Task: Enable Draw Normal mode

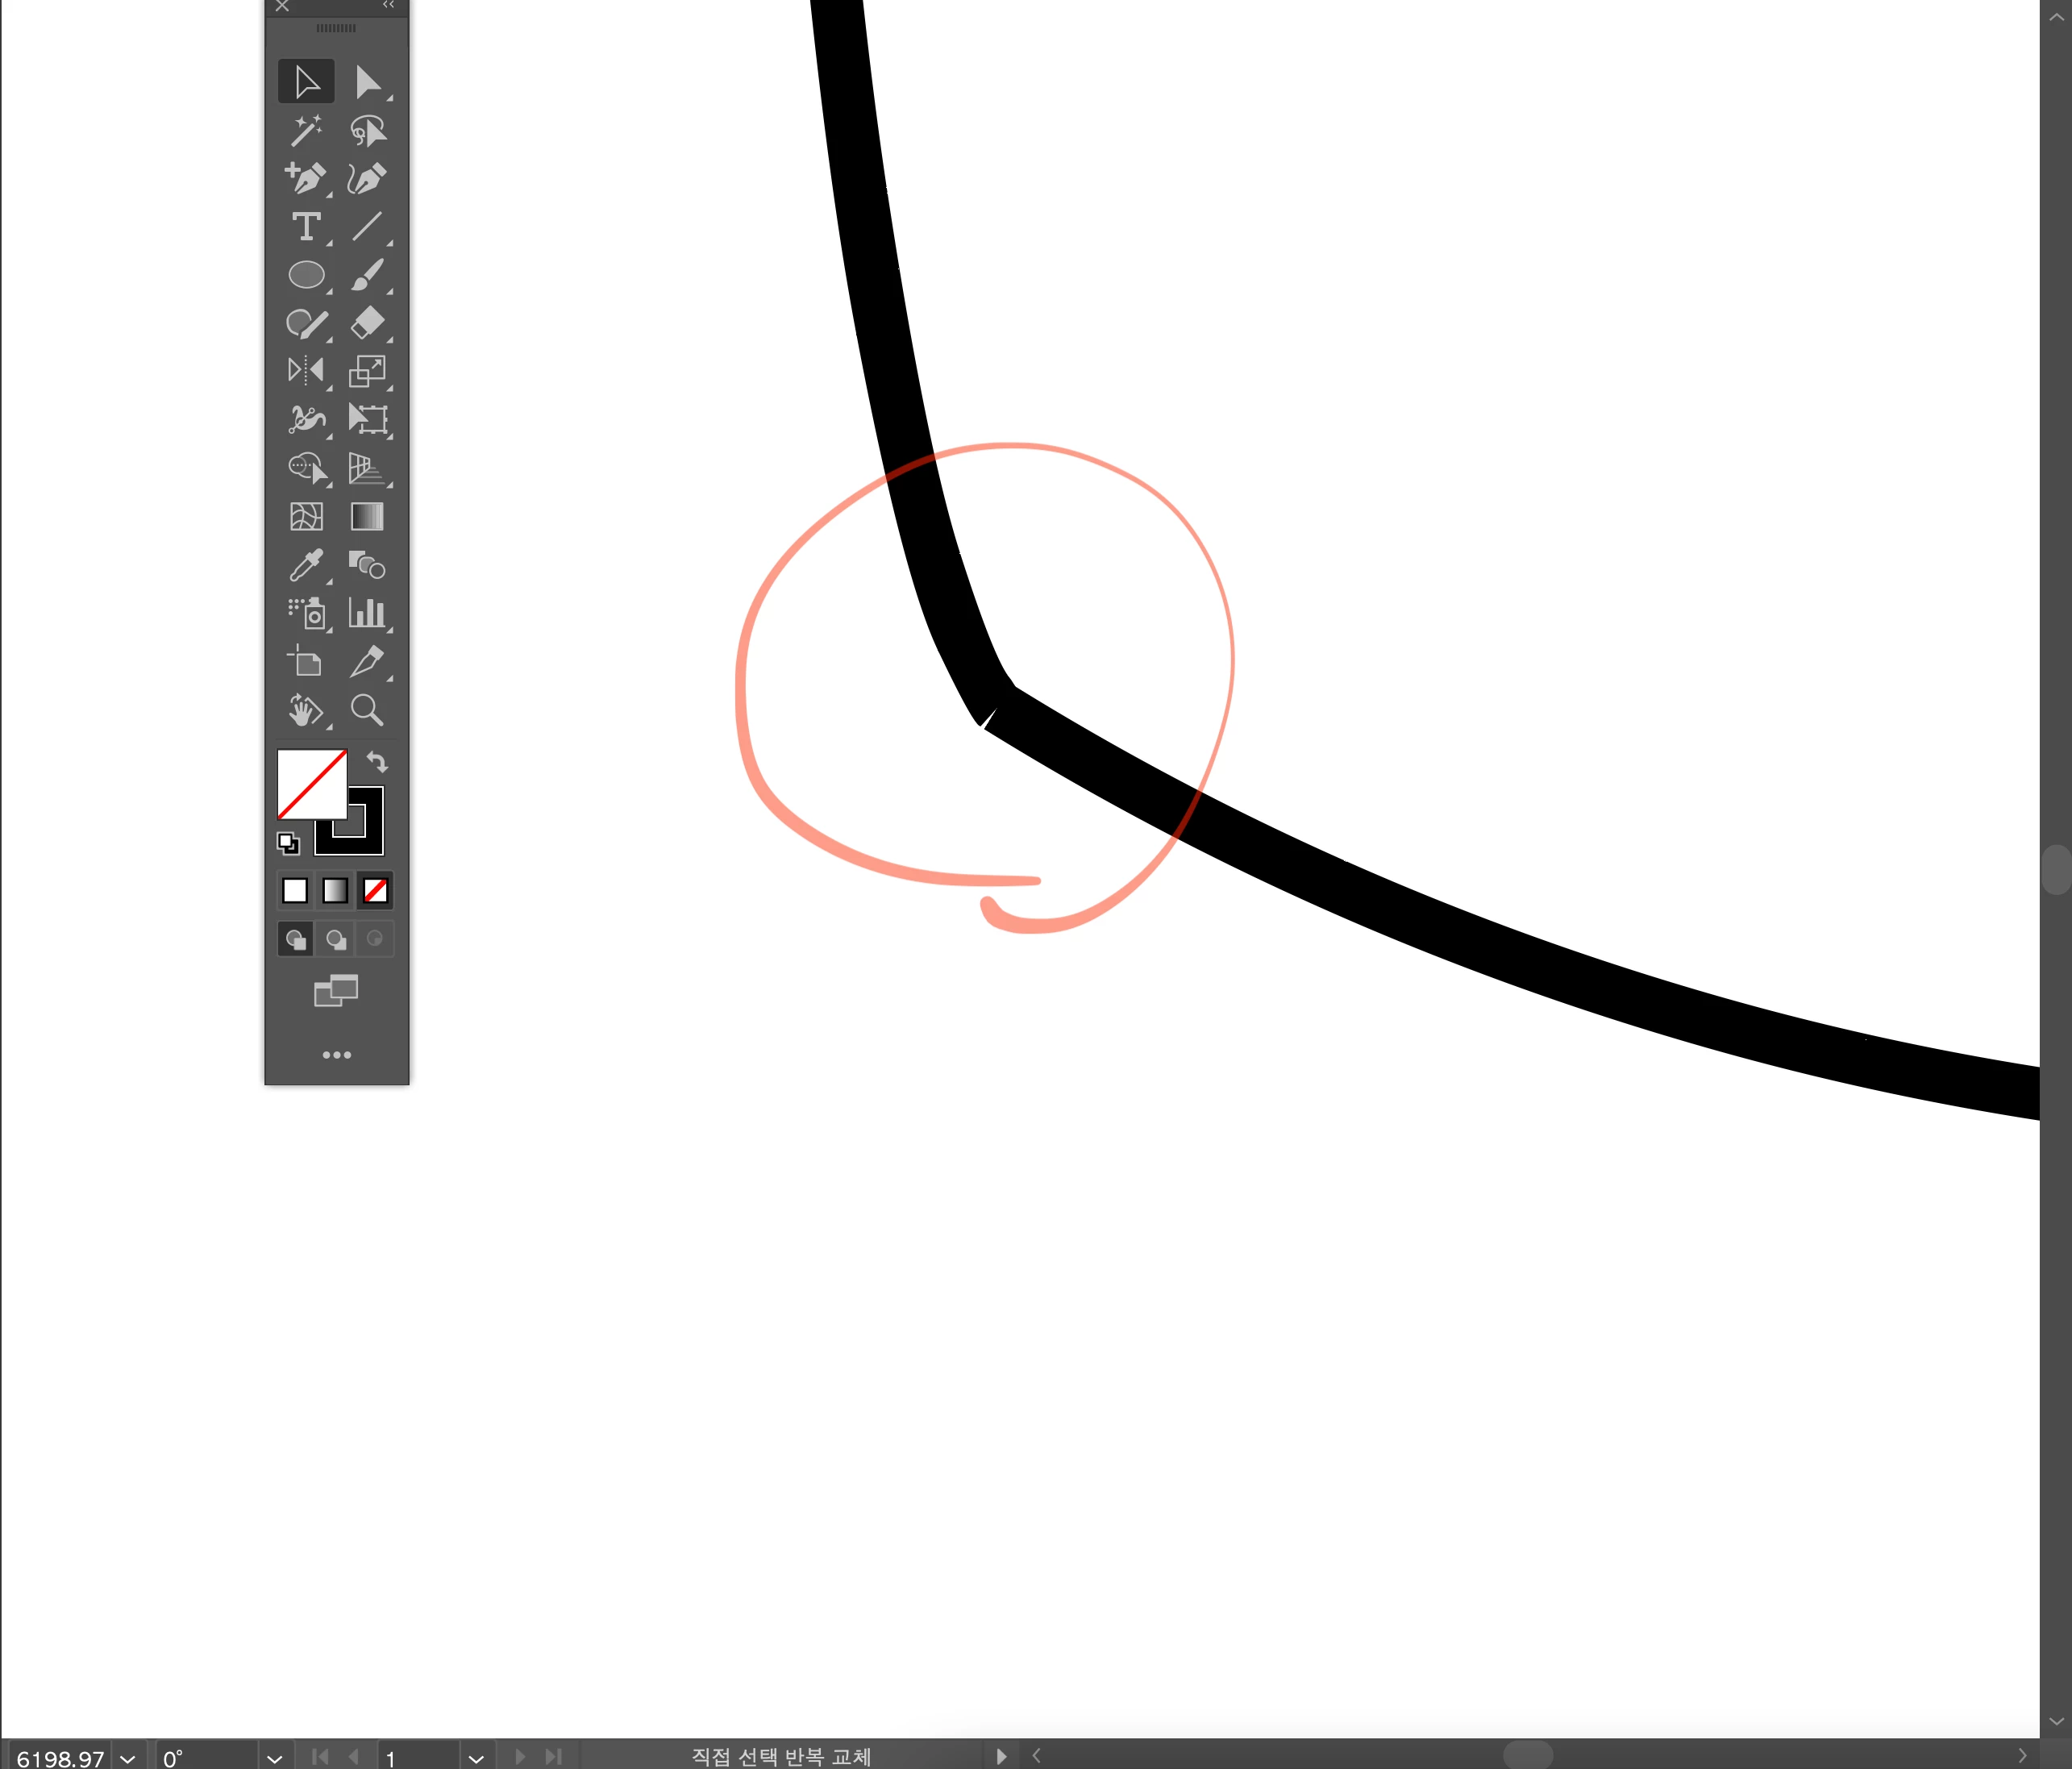Action: click(295, 939)
